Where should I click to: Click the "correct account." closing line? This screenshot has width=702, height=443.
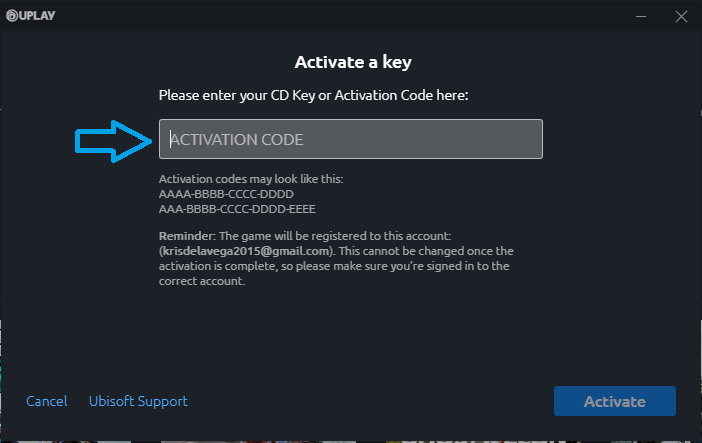coord(203,281)
